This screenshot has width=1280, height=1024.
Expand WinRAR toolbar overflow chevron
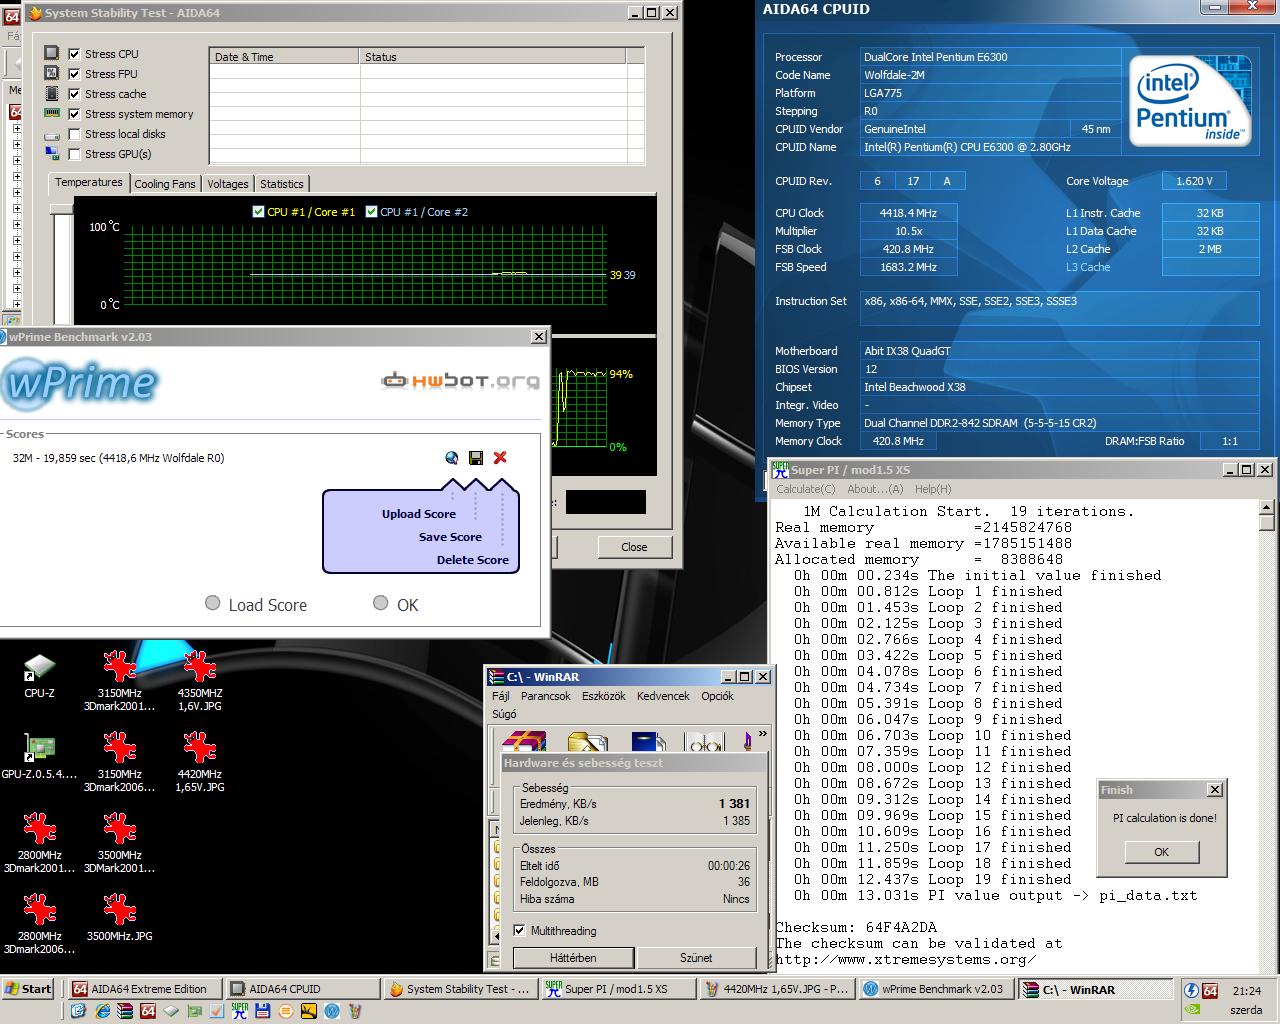pyautogui.click(x=763, y=735)
